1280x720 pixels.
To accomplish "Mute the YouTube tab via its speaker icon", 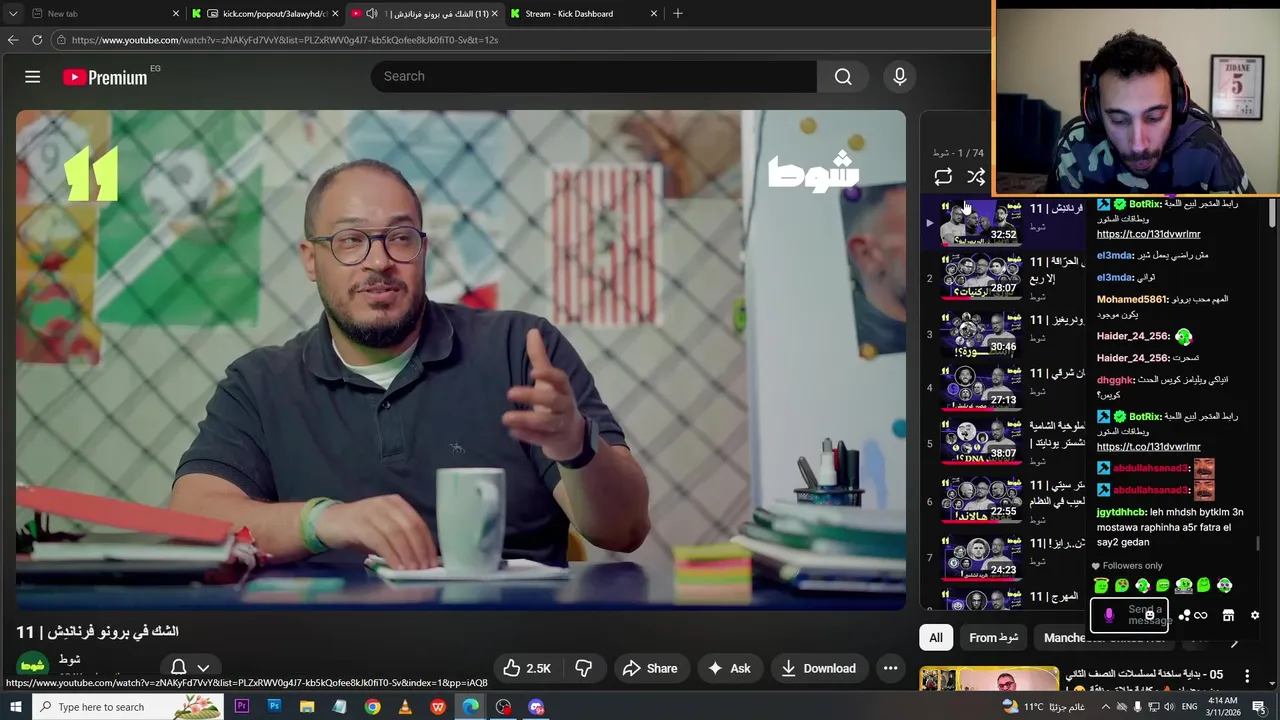I will tap(372, 14).
